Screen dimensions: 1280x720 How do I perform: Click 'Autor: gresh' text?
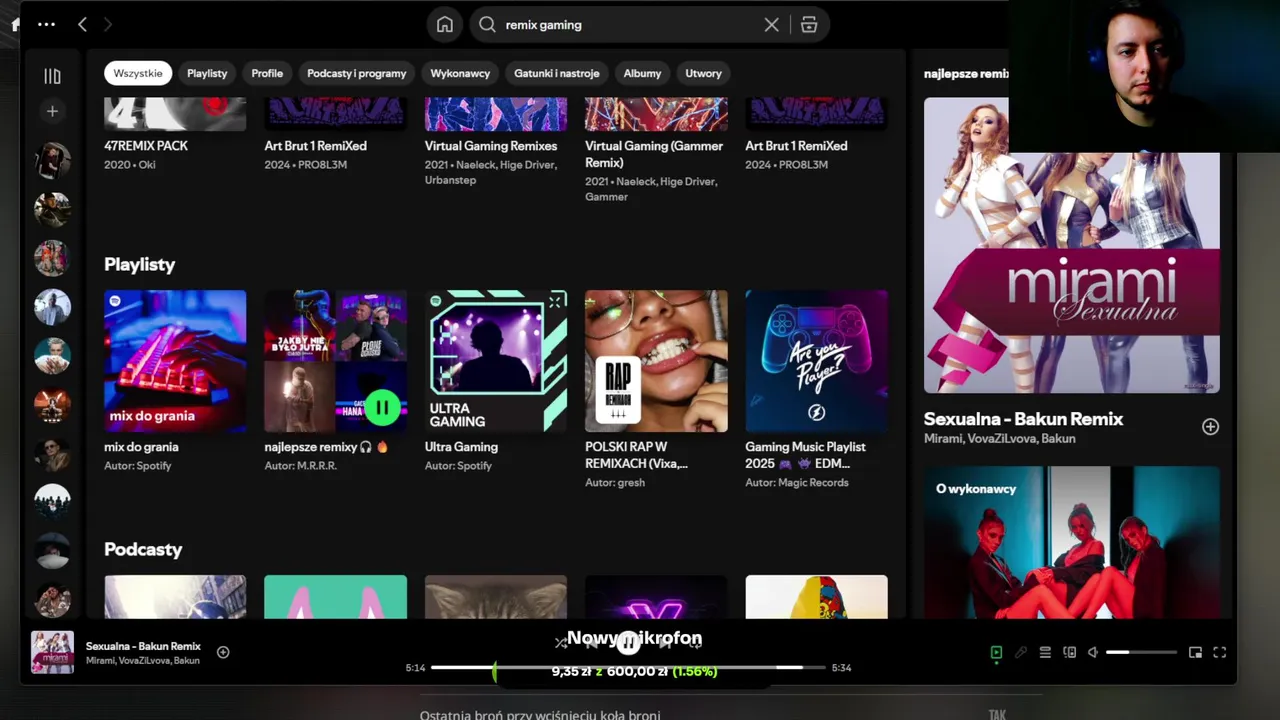[615, 483]
